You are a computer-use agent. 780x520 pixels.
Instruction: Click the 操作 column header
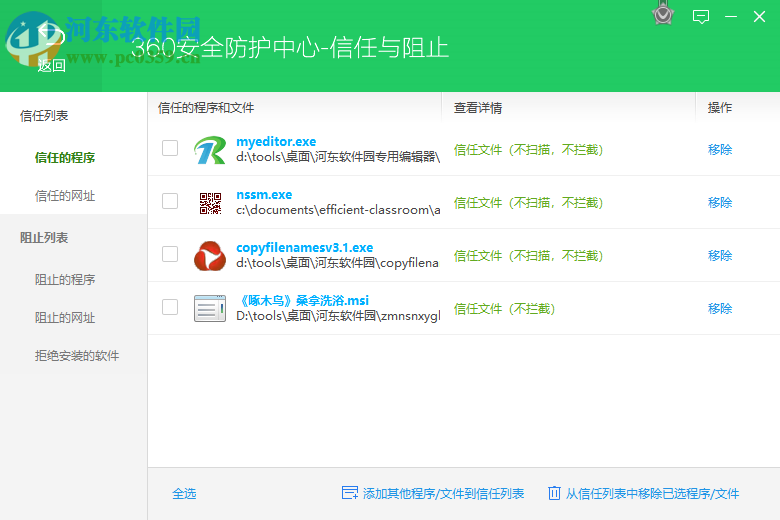click(x=720, y=107)
